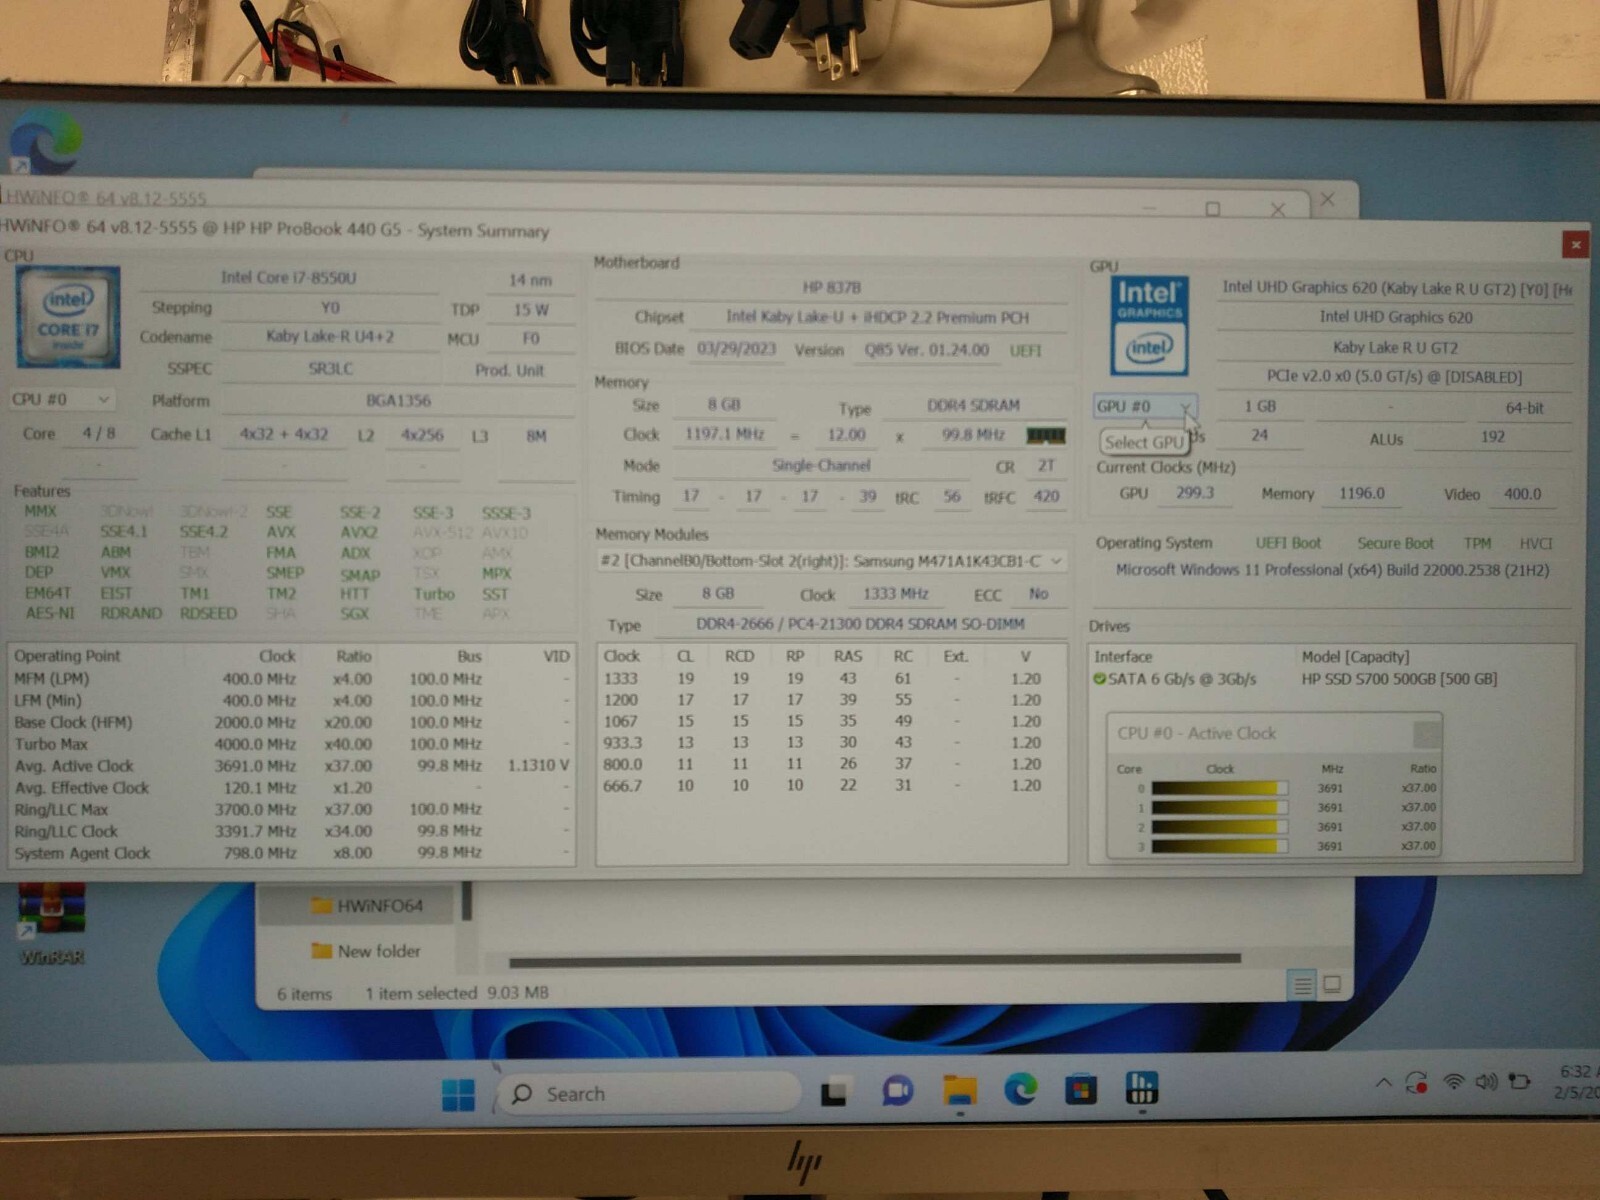Click the core 0 active clock bar
Viewport: 1600px width, 1200px height.
click(1219, 788)
